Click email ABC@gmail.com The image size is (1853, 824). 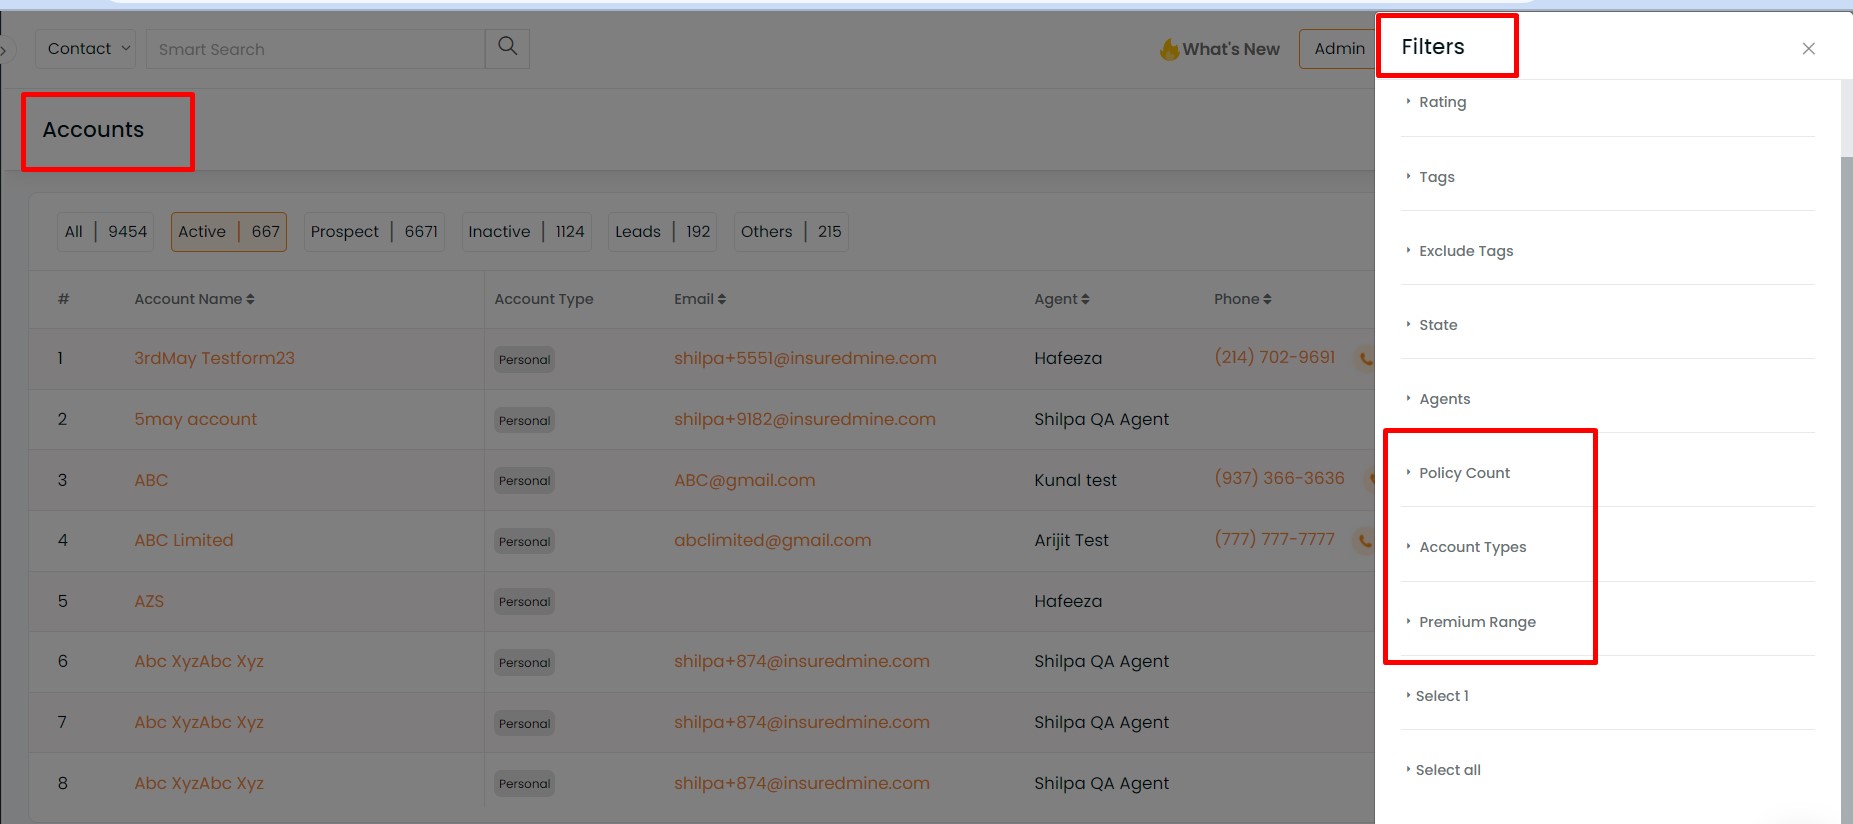click(x=744, y=480)
